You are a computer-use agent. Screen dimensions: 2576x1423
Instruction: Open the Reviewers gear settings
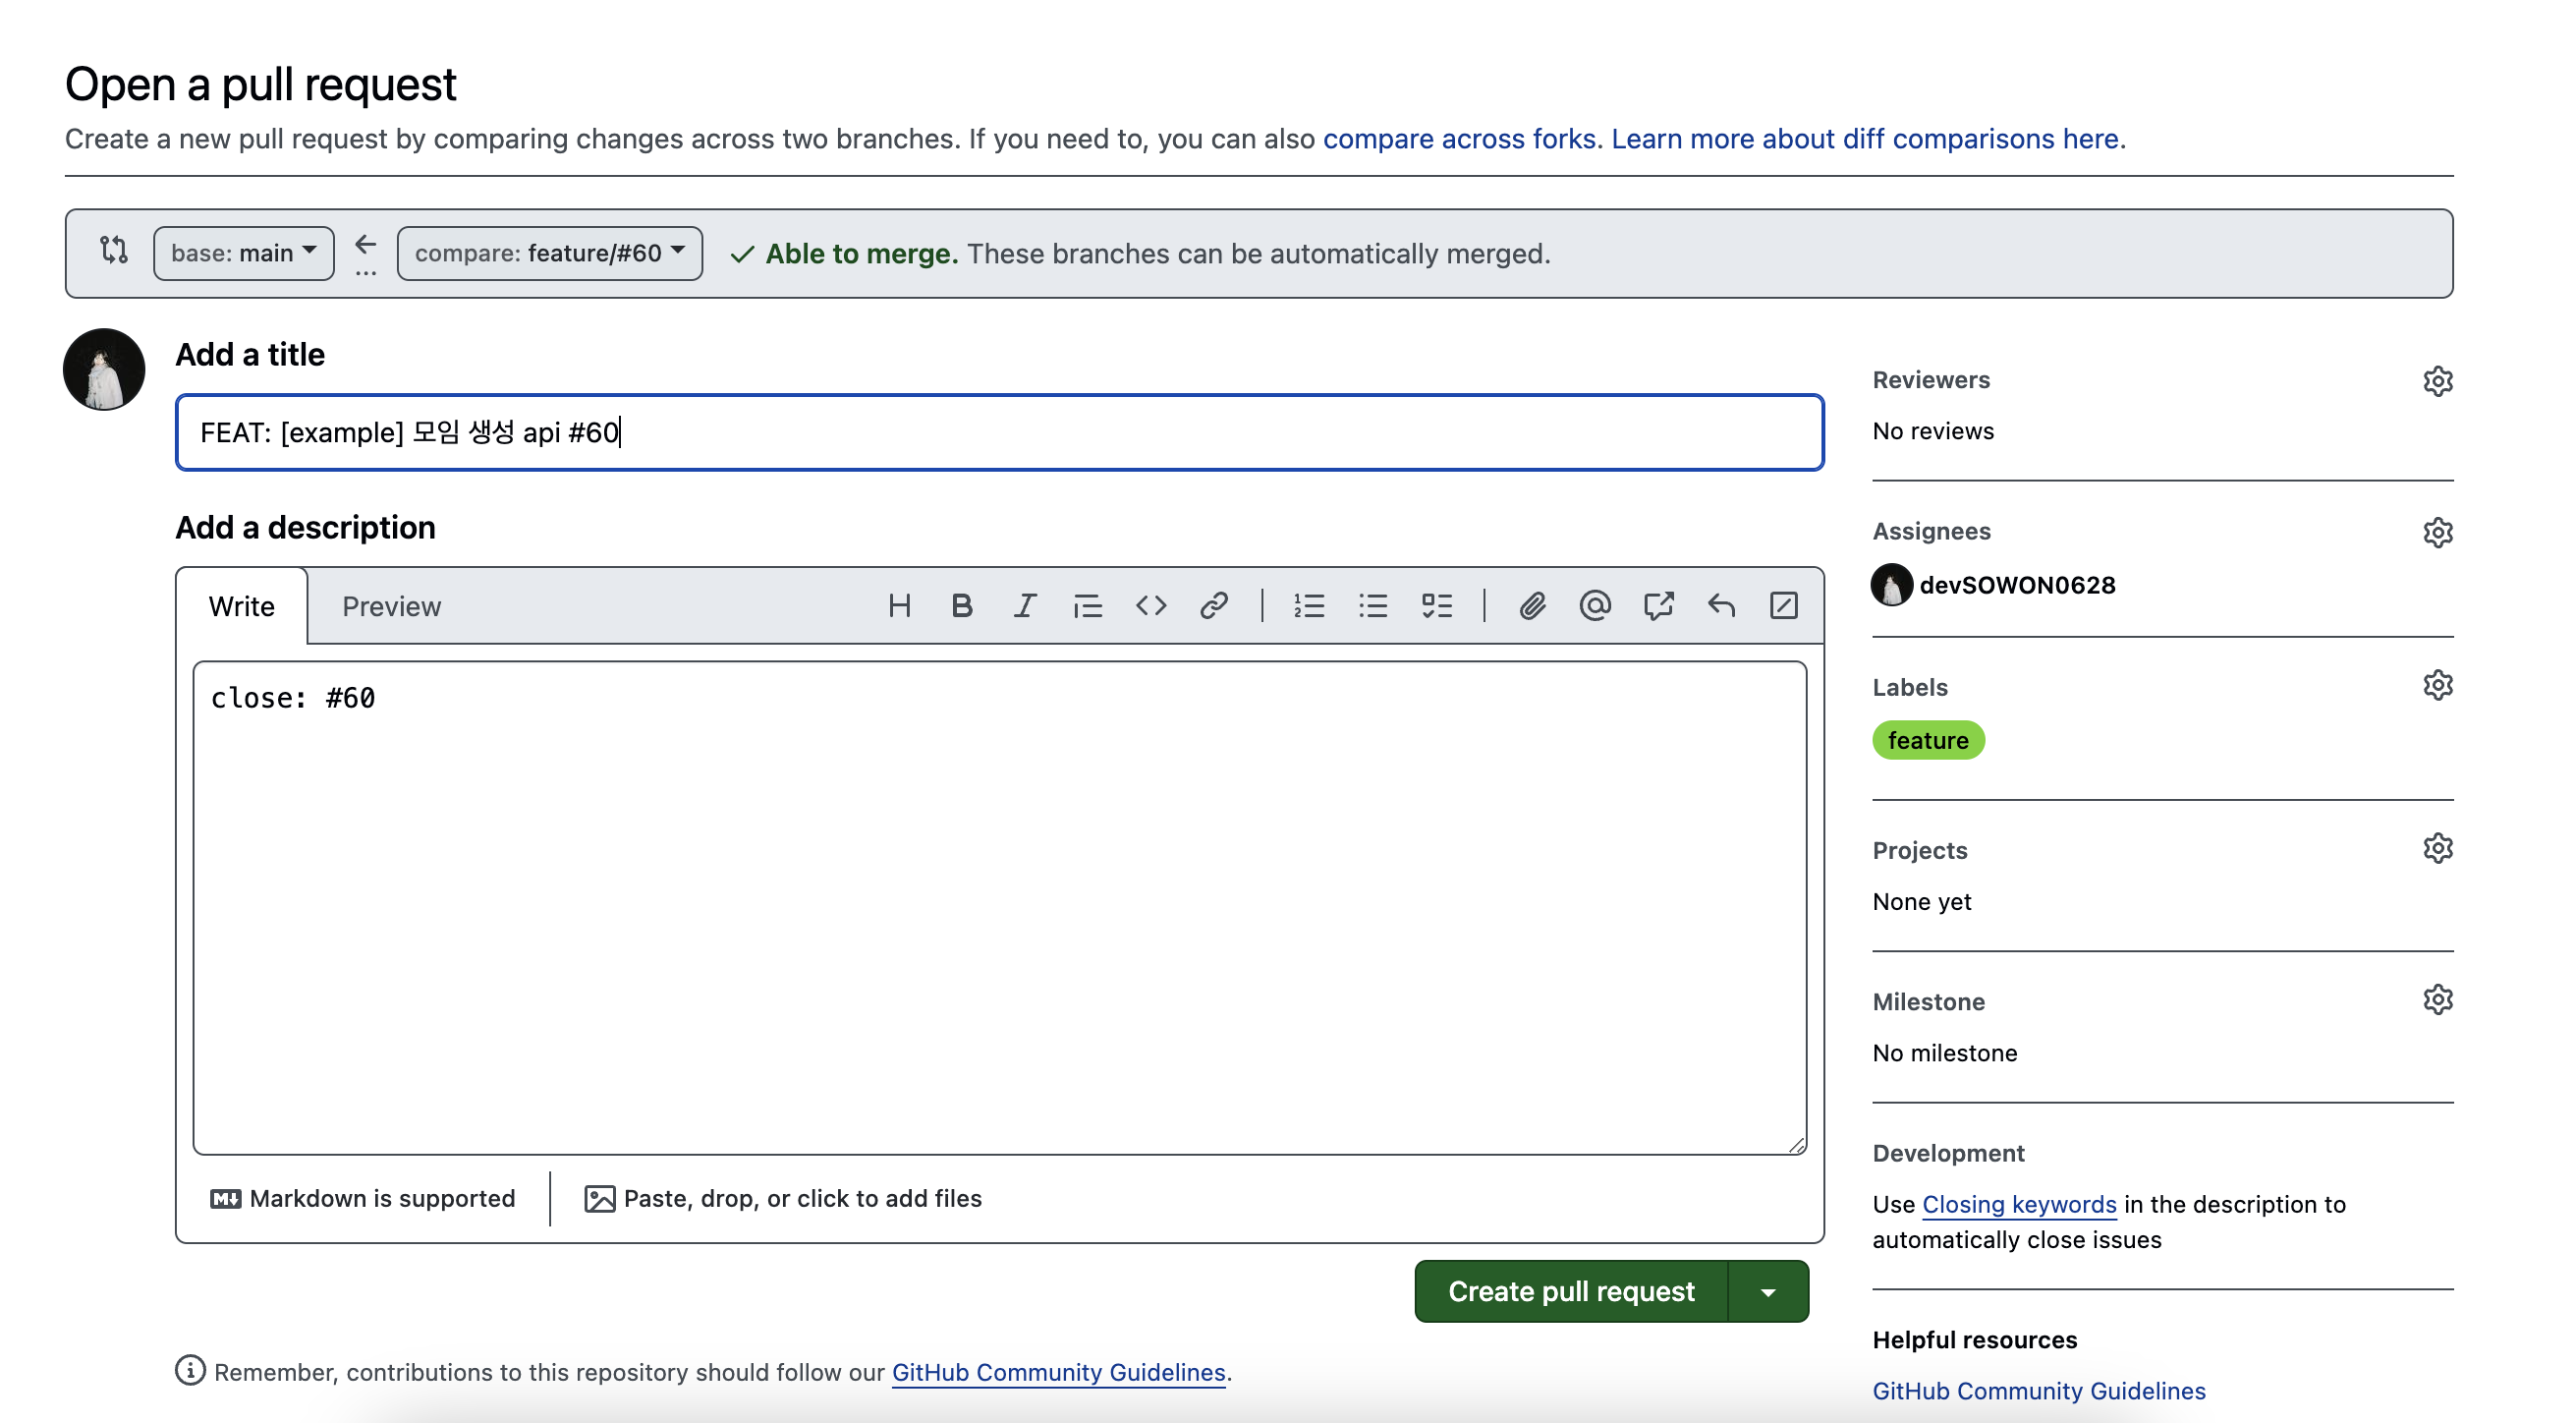click(x=2437, y=381)
